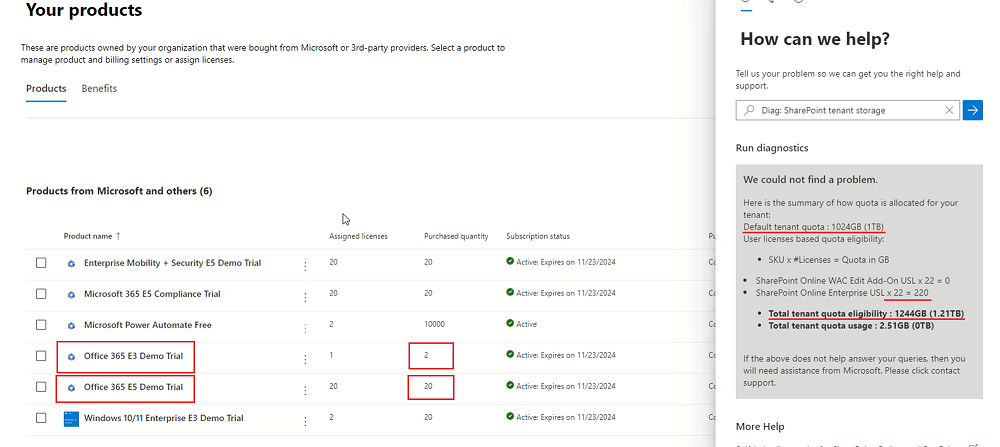Click the Microsoft Power Automate Free product icon
The image size is (1000, 447).
(71, 325)
